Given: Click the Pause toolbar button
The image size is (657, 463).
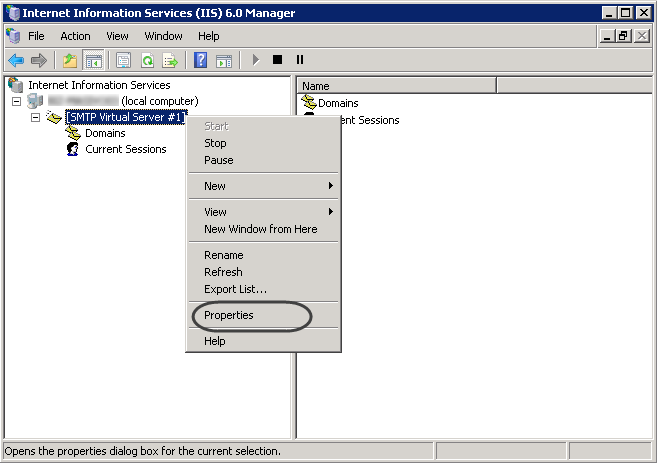Looking at the screenshot, I should [x=299, y=60].
